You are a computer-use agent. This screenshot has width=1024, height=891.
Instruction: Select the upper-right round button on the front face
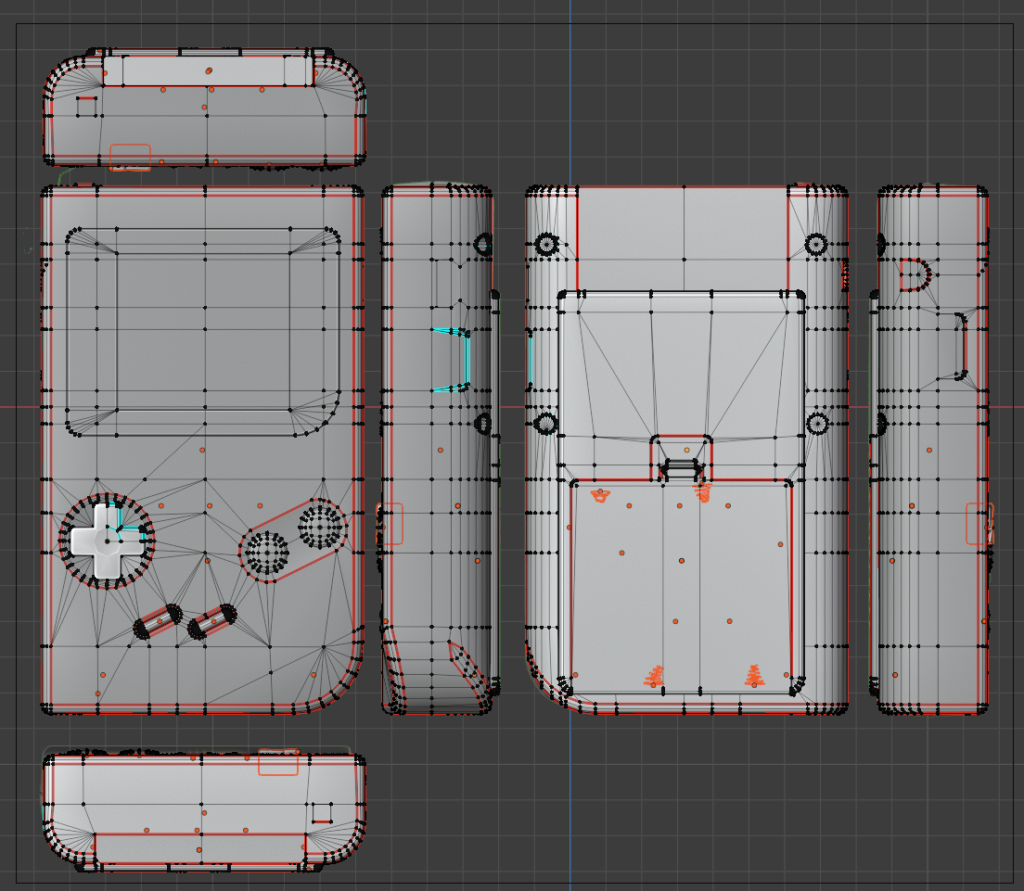321,526
